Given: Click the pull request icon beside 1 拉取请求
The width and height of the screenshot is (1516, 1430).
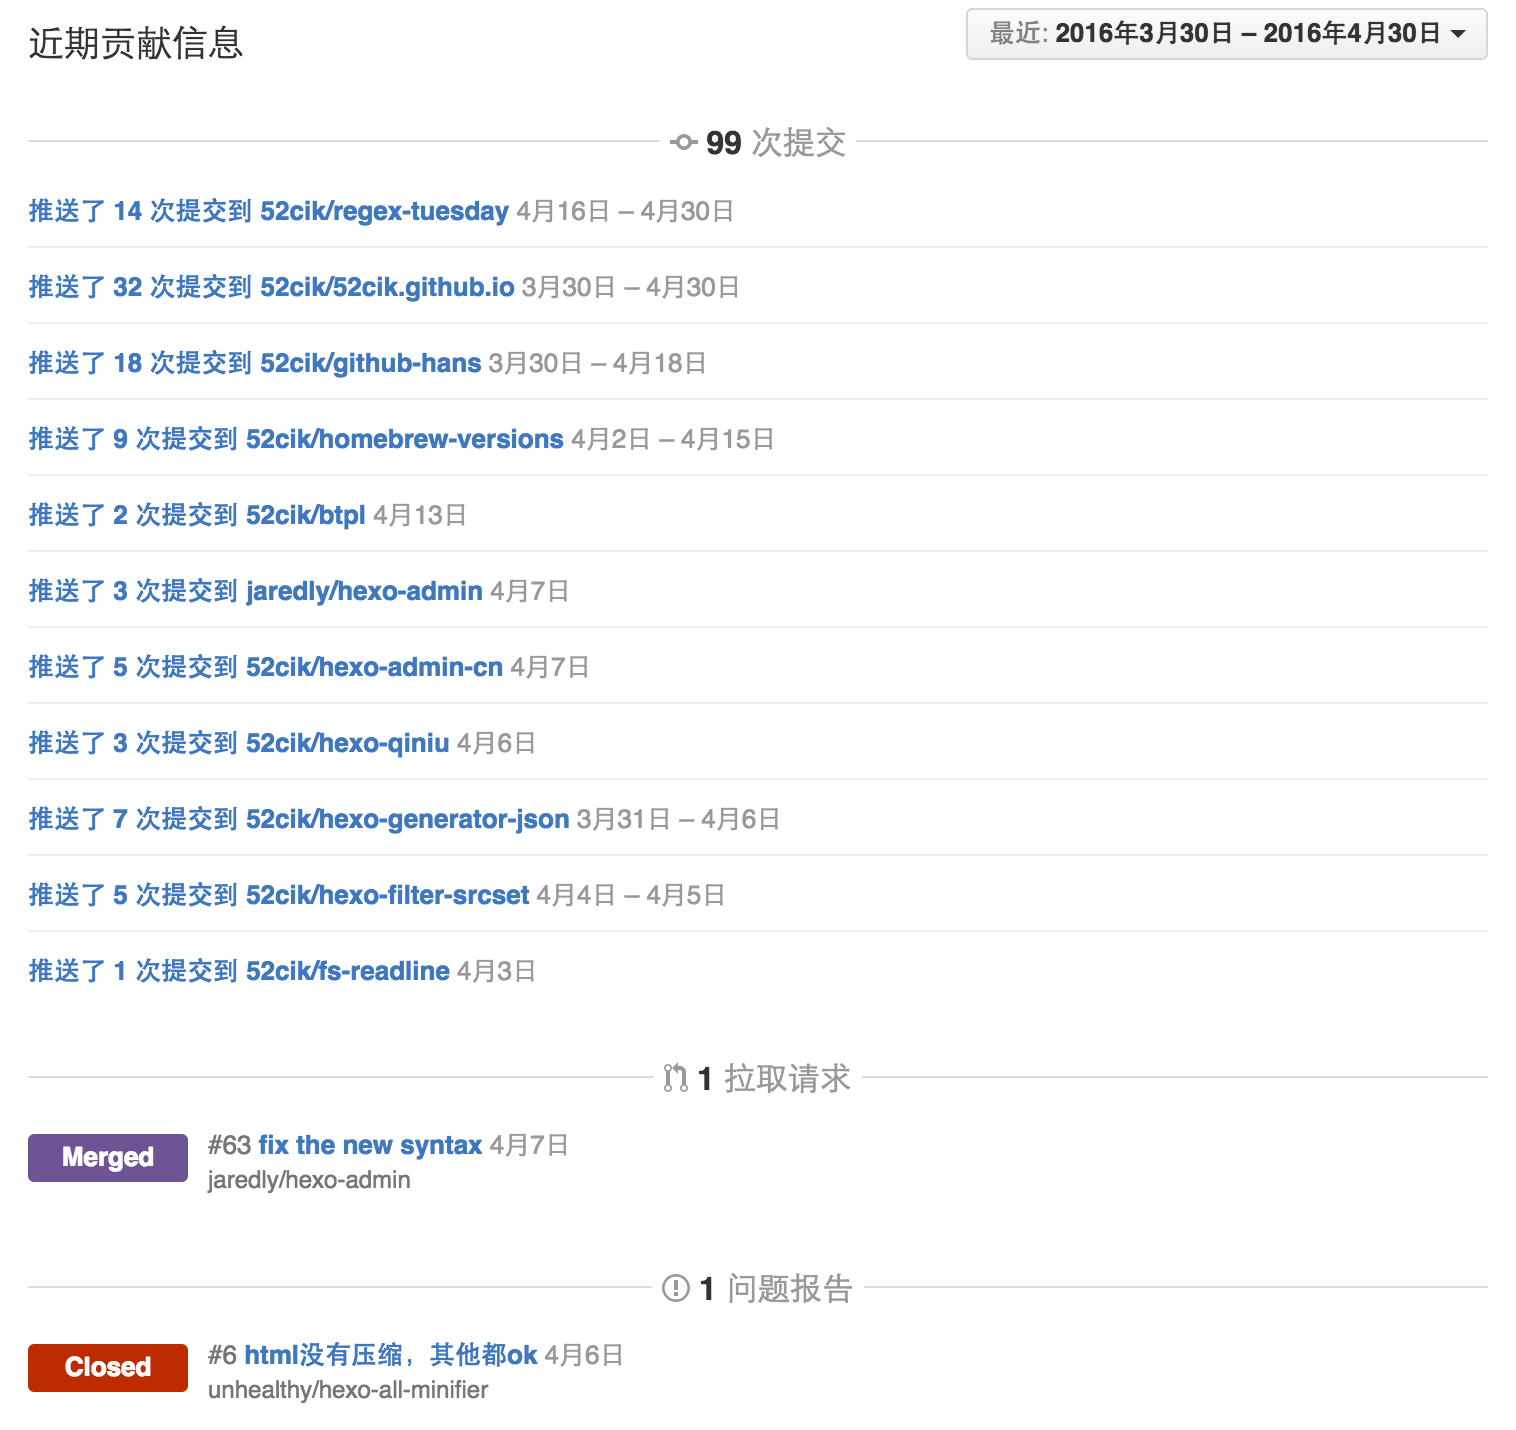Looking at the screenshot, I should 675,1078.
